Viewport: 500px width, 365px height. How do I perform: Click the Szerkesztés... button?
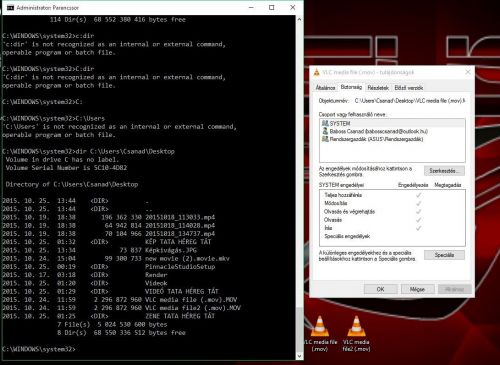coord(444,171)
